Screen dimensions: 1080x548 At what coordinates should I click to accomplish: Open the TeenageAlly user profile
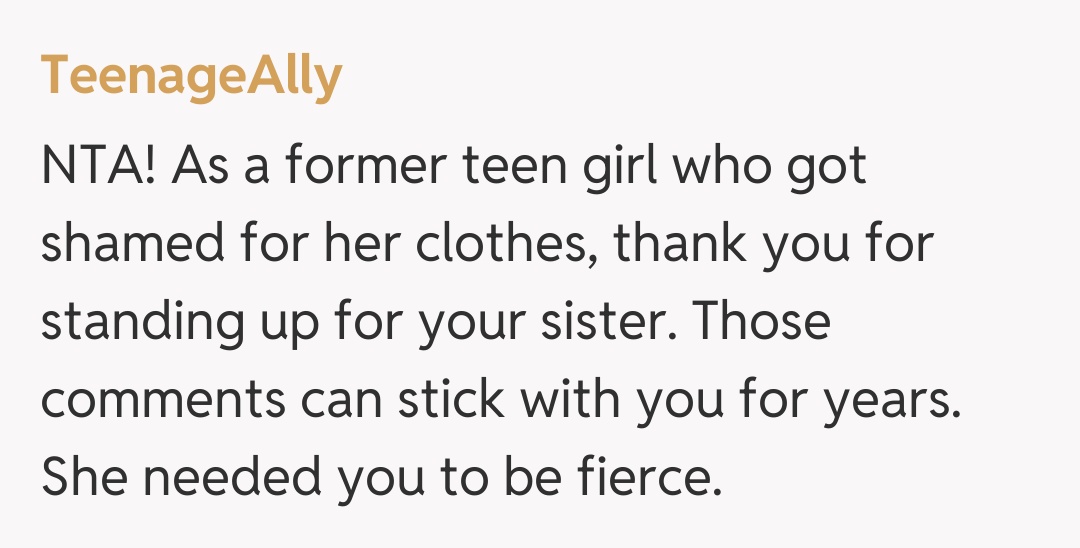[x=191, y=77]
